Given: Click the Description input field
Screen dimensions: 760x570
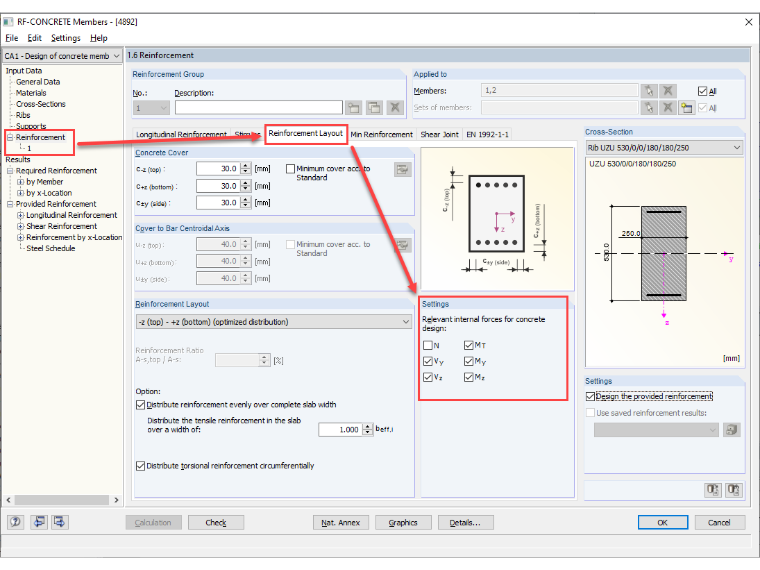Looking at the screenshot, I should click(x=259, y=108).
